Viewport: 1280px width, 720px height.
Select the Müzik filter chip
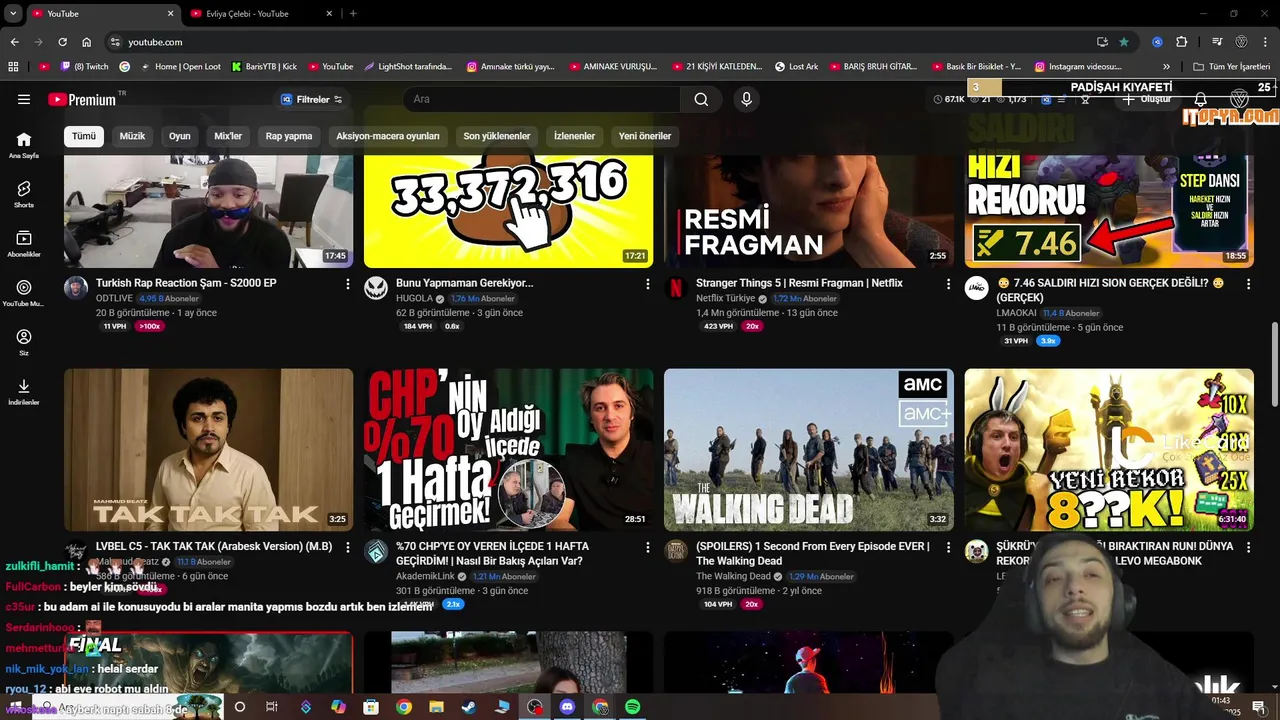click(x=132, y=136)
